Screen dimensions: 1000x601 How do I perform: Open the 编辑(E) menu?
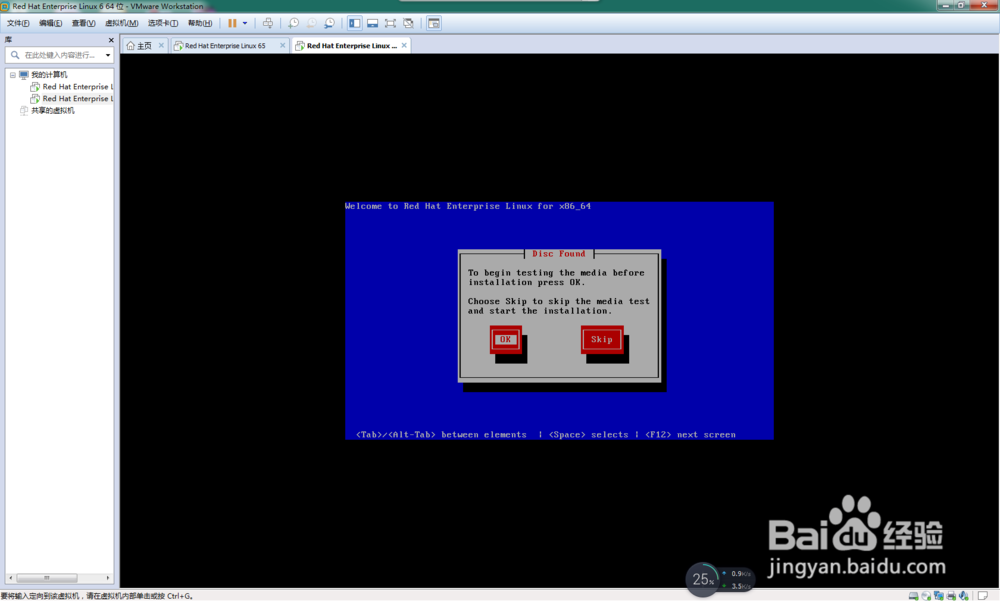(x=50, y=23)
